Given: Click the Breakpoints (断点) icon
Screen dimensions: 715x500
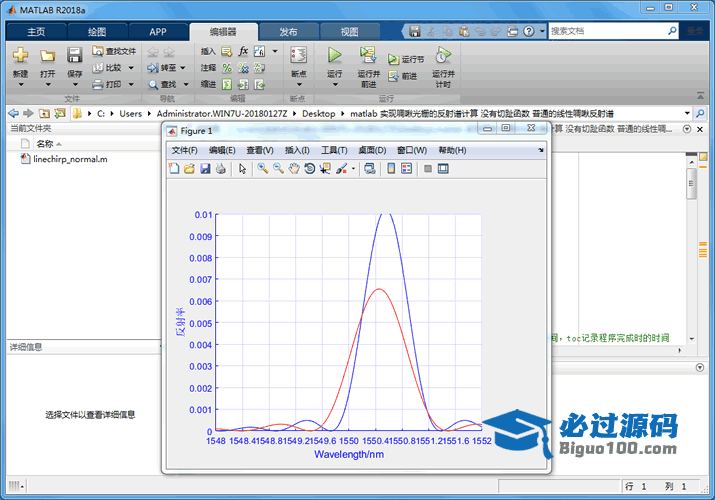Looking at the screenshot, I should click(x=299, y=56).
